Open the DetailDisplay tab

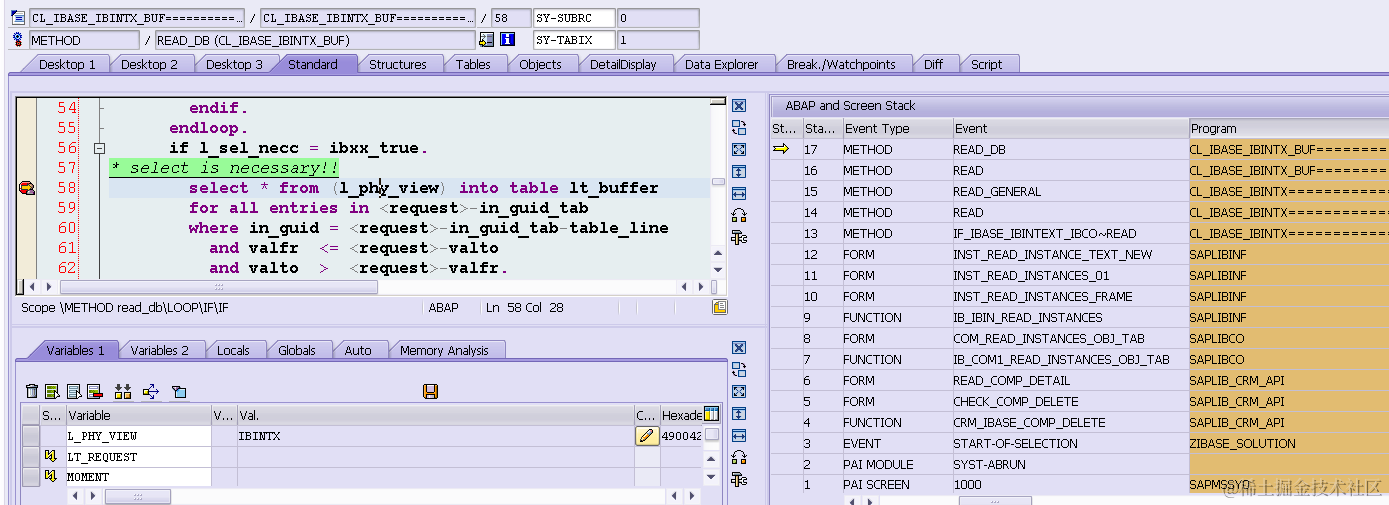pos(623,64)
